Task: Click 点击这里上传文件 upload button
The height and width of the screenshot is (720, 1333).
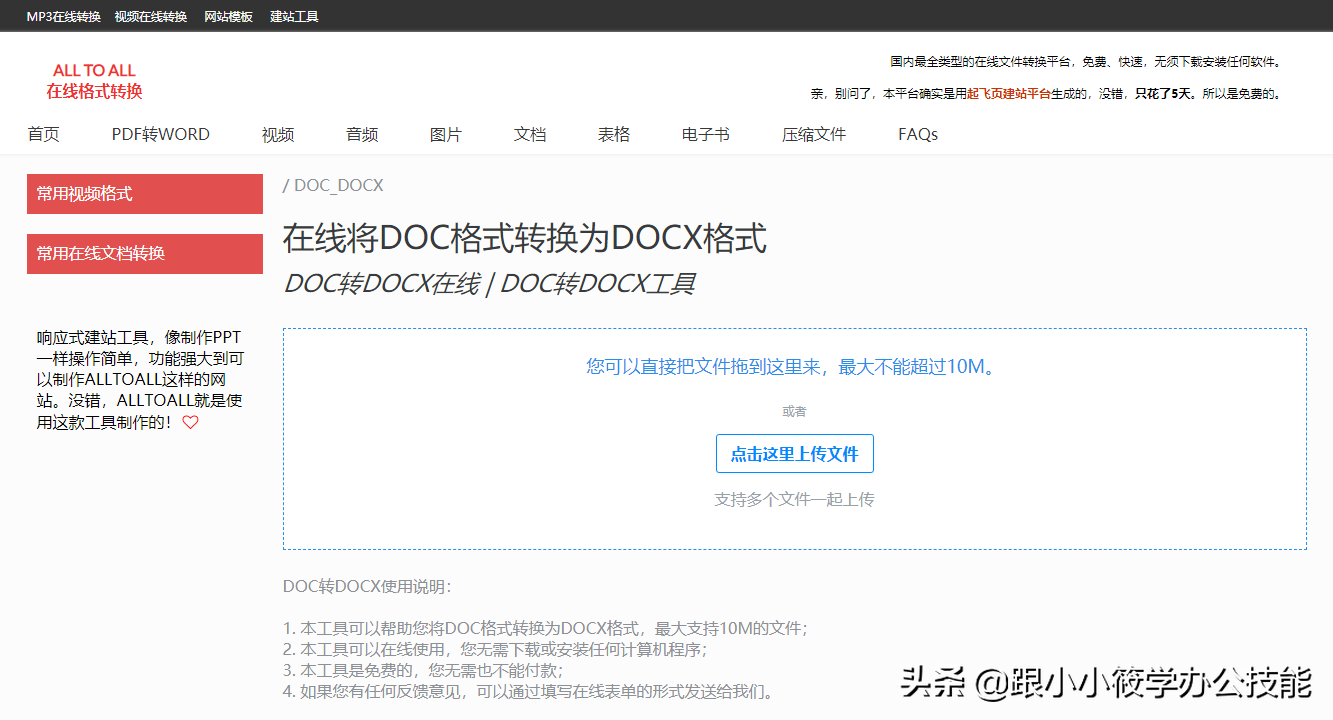Action: tap(795, 454)
